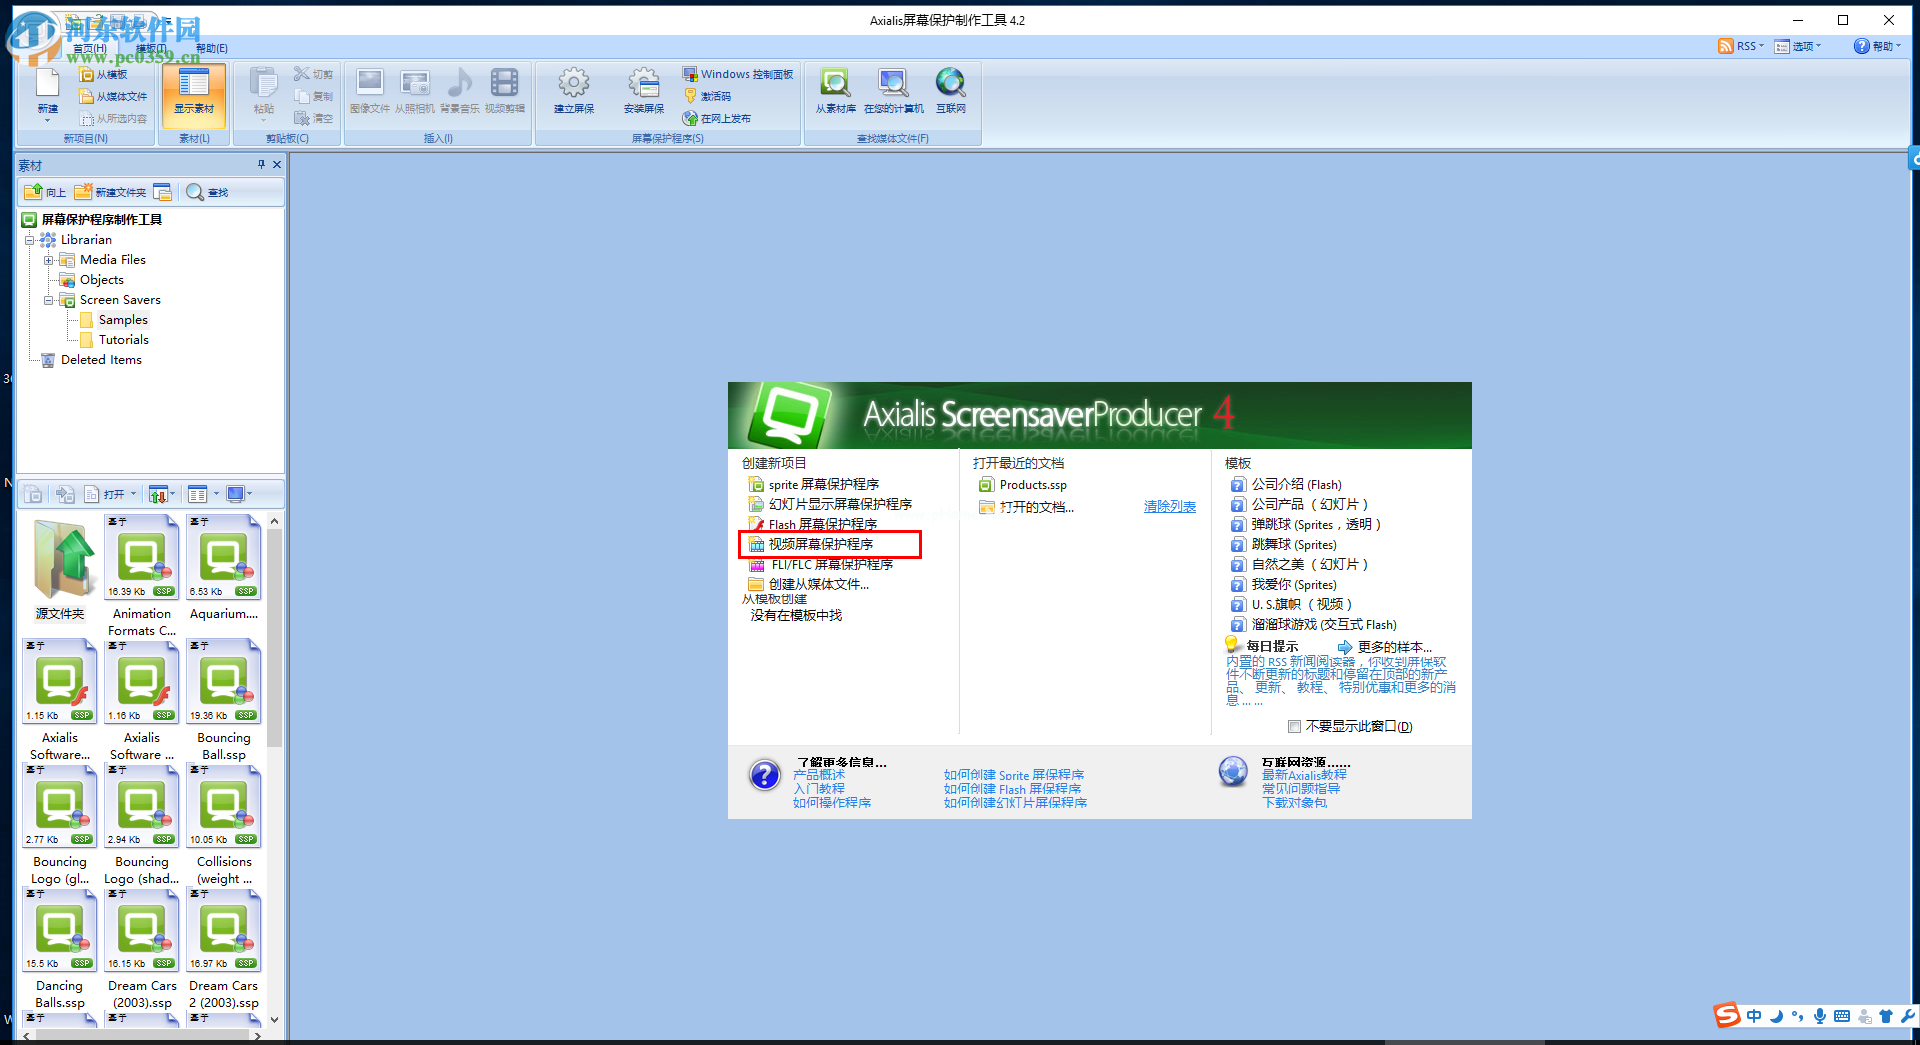This screenshot has height=1045, width=1920.
Task: Expand the Media Files tree node
Action: coord(48,260)
